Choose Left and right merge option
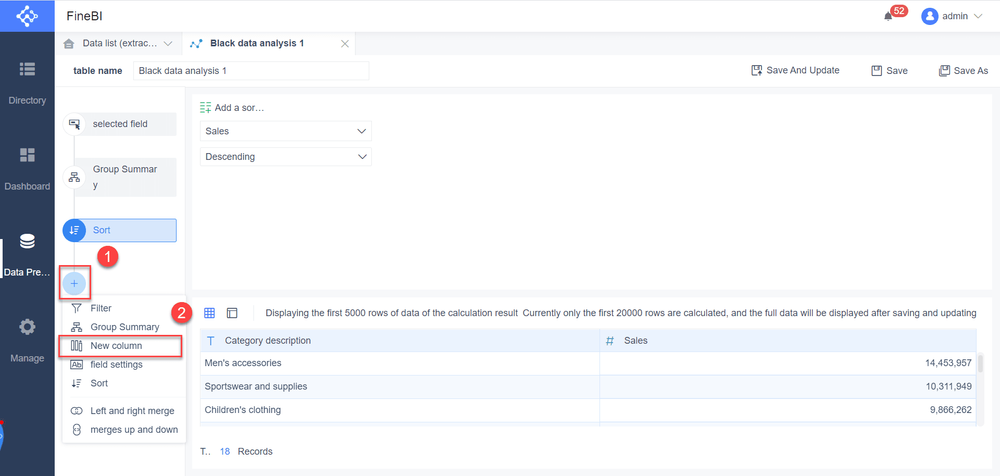Image resolution: width=1000 pixels, height=476 pixels. click(131, 411)
